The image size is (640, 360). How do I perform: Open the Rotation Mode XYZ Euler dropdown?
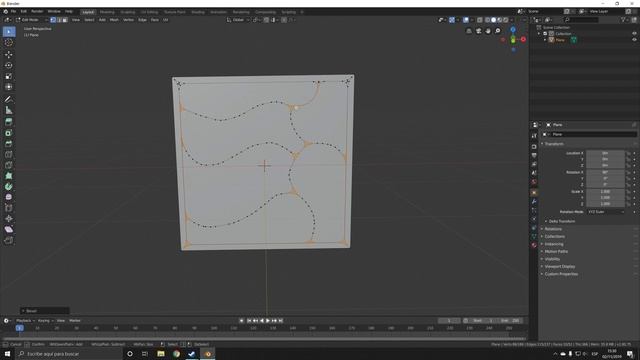click(x=606, y=212)
